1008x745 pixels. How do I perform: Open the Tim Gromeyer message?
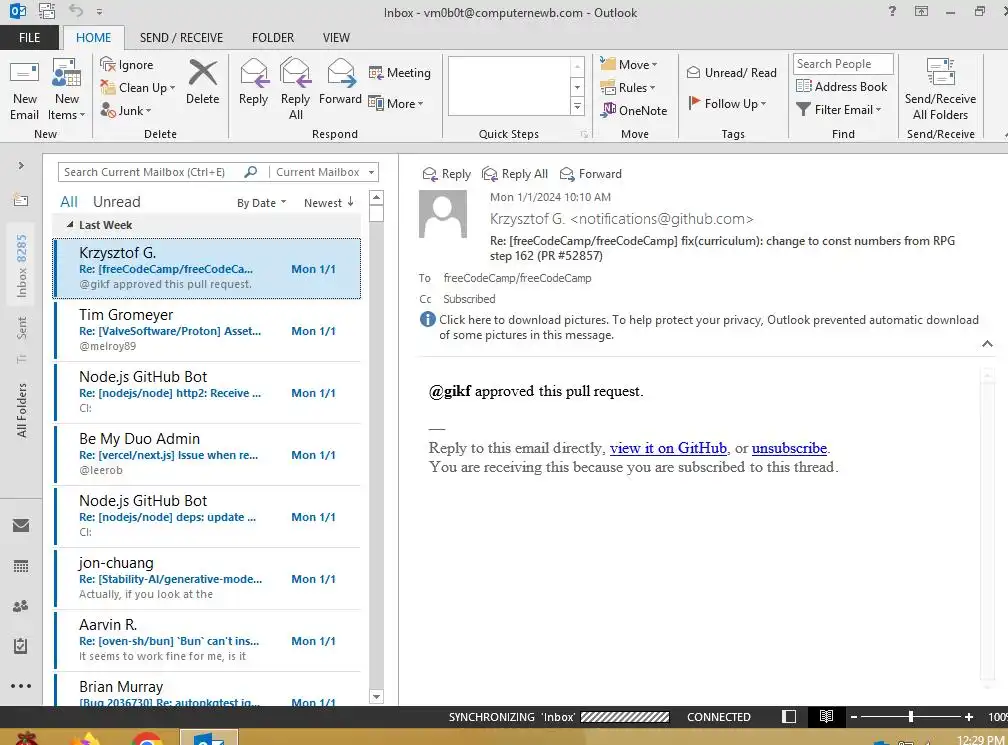click(207, 330)
